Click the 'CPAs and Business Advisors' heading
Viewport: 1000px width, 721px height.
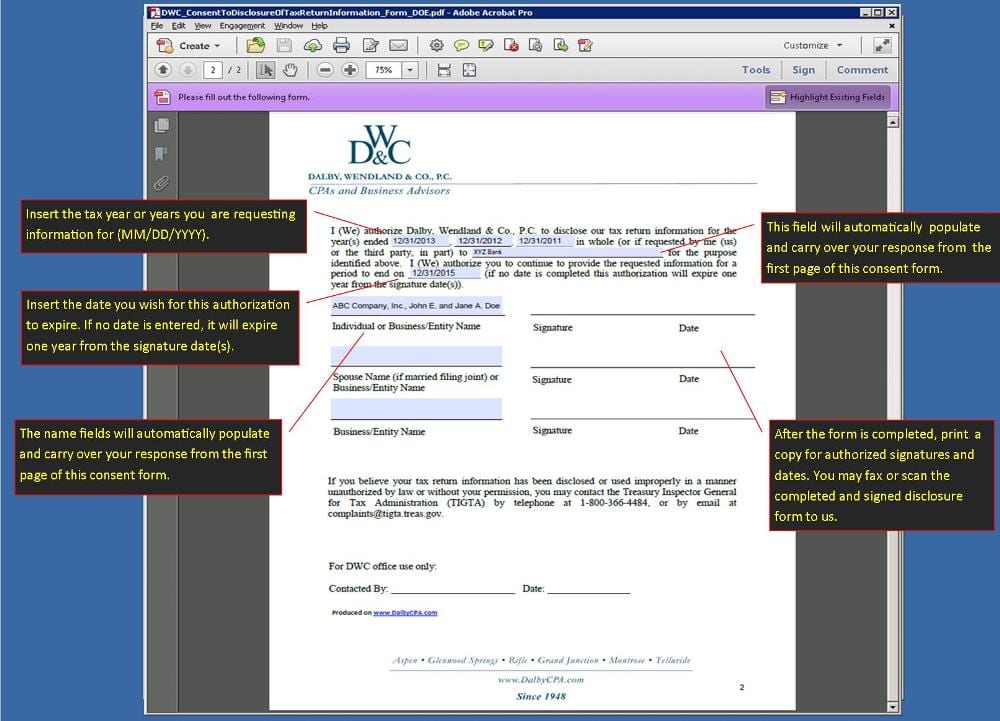coord(379,191)
